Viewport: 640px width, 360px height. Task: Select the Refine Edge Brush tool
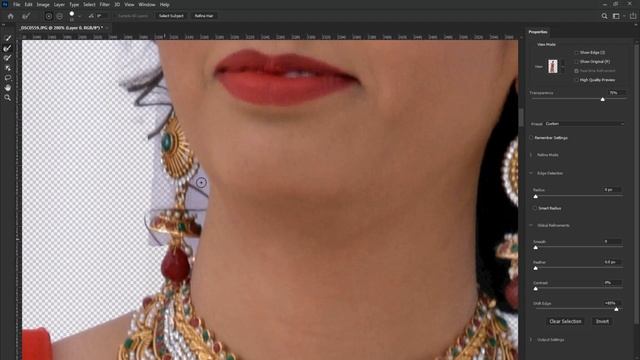pos(7,48)
